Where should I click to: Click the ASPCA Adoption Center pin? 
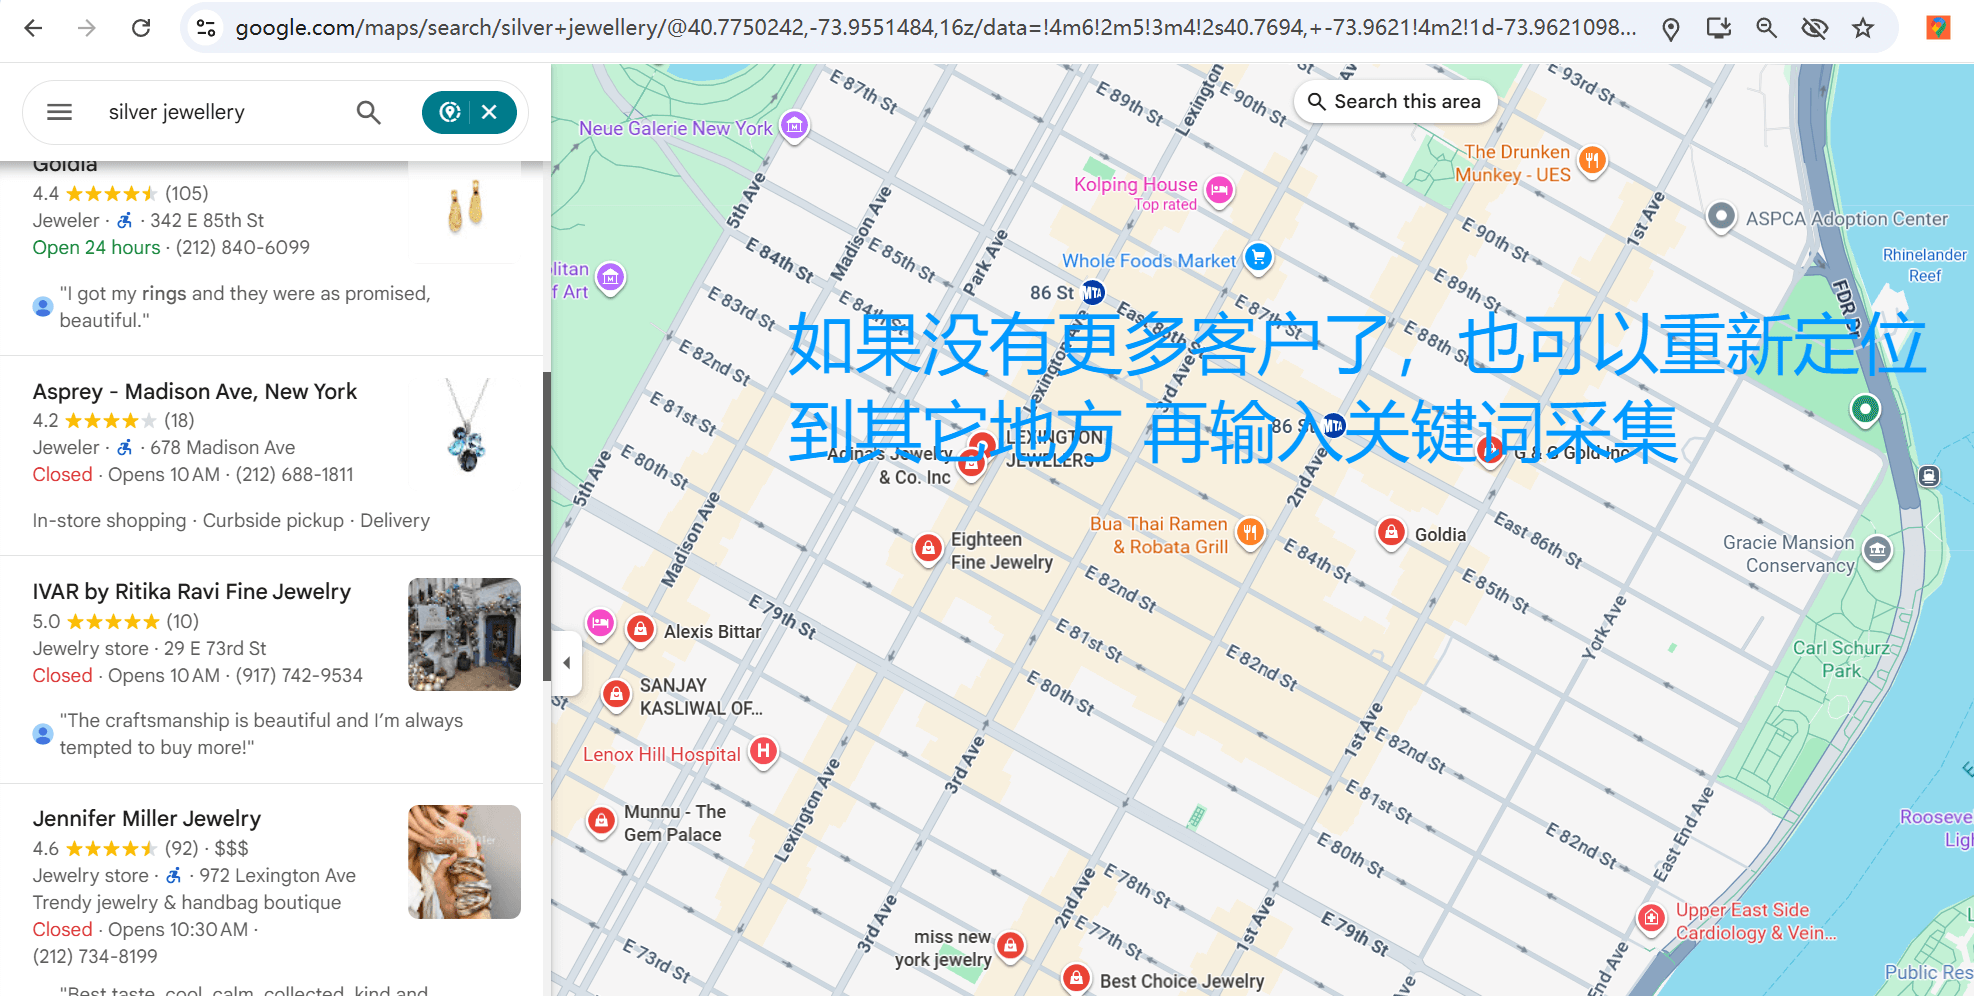coord(1721,216)
